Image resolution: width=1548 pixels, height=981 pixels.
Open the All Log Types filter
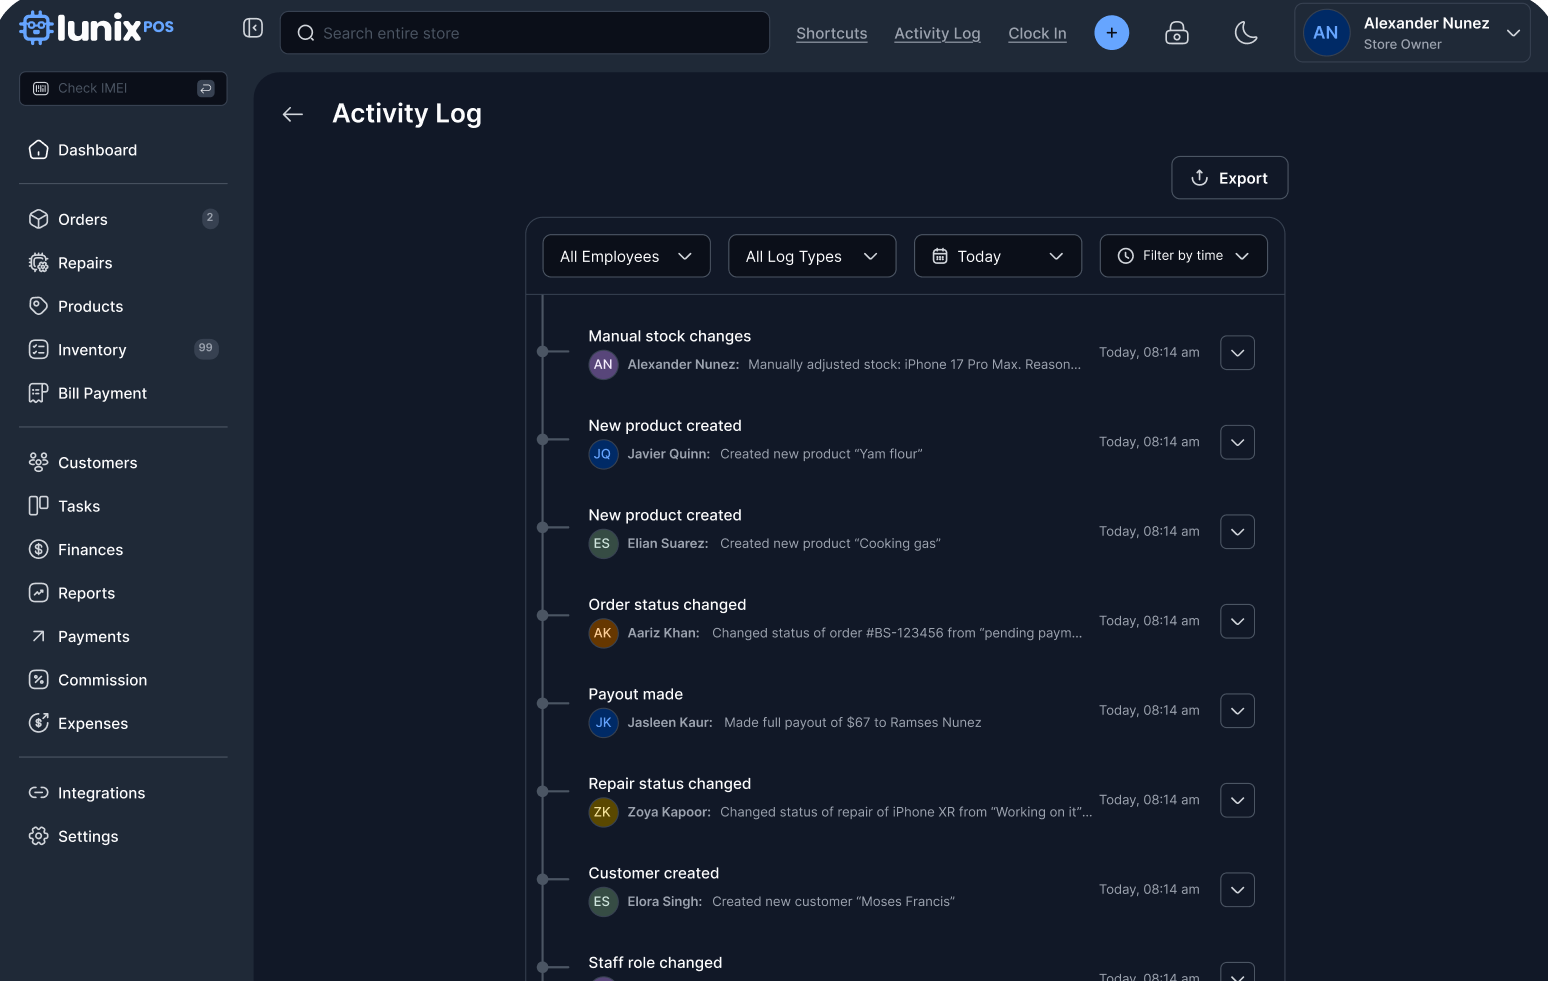pos(811,256)
